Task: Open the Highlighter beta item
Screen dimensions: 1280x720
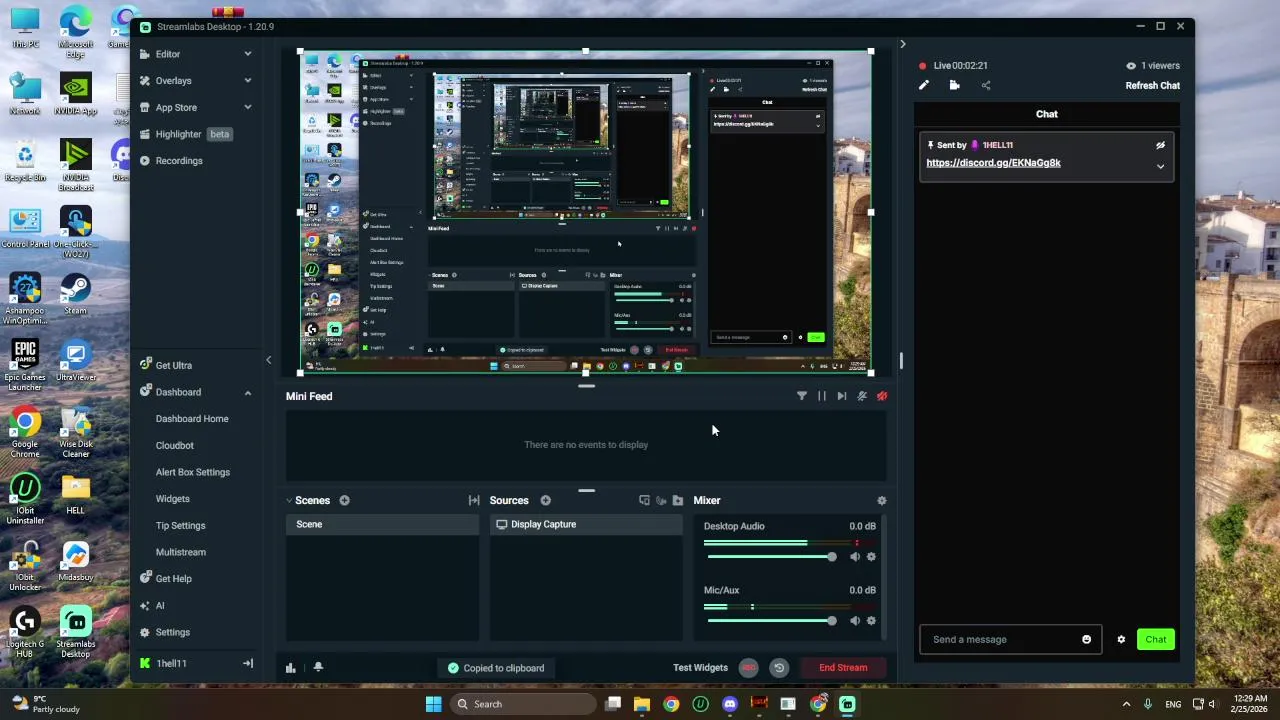Action: click(185, 134)
